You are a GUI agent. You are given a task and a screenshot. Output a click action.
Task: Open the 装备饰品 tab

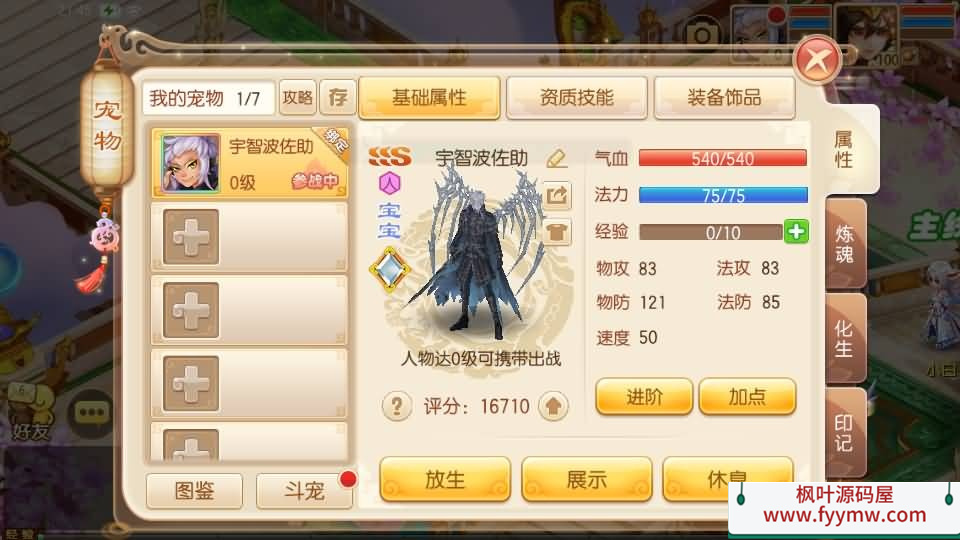point(724,98)
